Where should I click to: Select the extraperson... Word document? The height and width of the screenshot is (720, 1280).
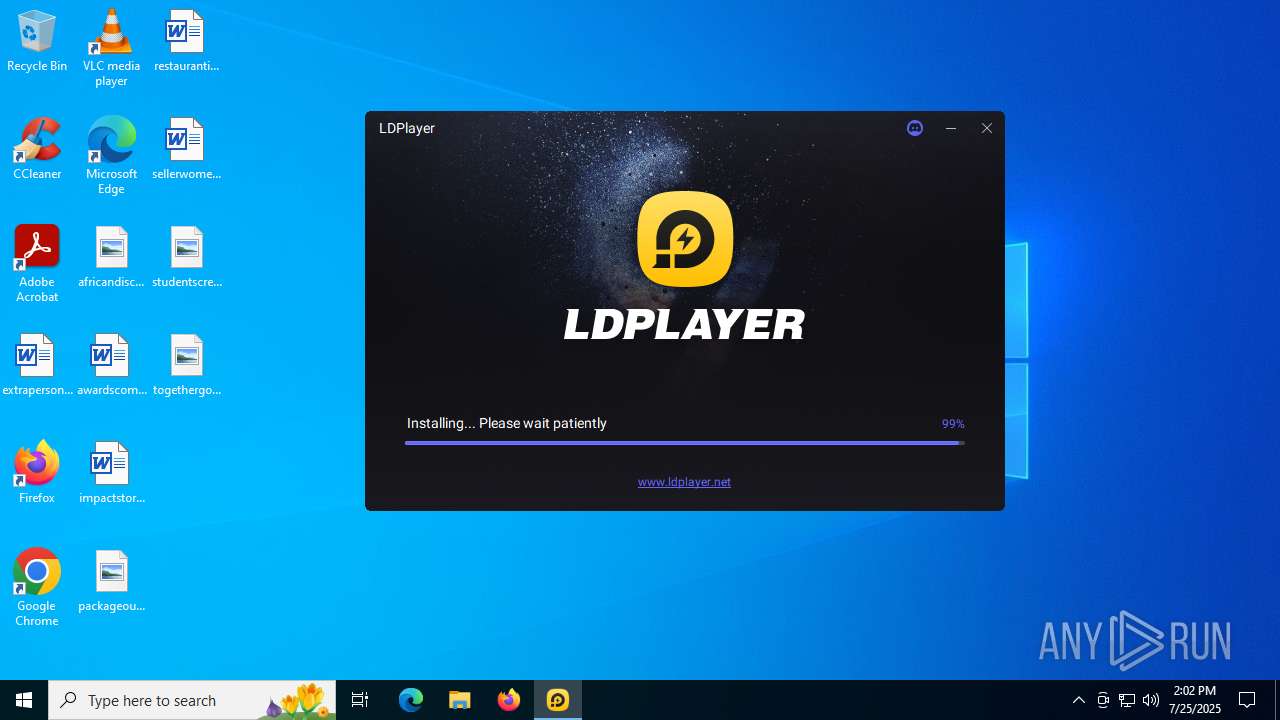click(37, 366)
